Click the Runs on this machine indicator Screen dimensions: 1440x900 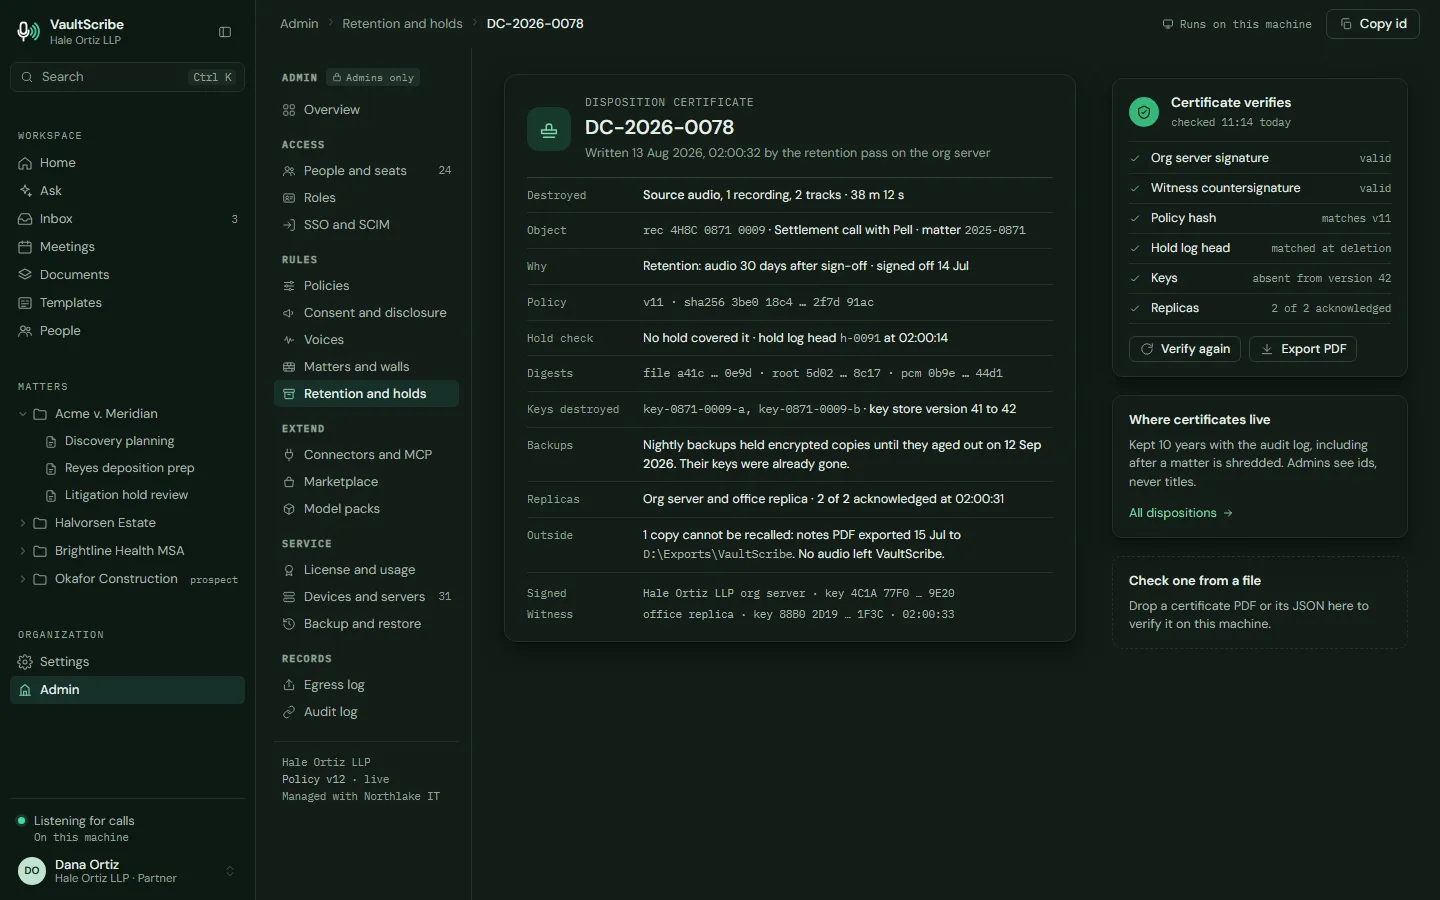click(1237, 24)
